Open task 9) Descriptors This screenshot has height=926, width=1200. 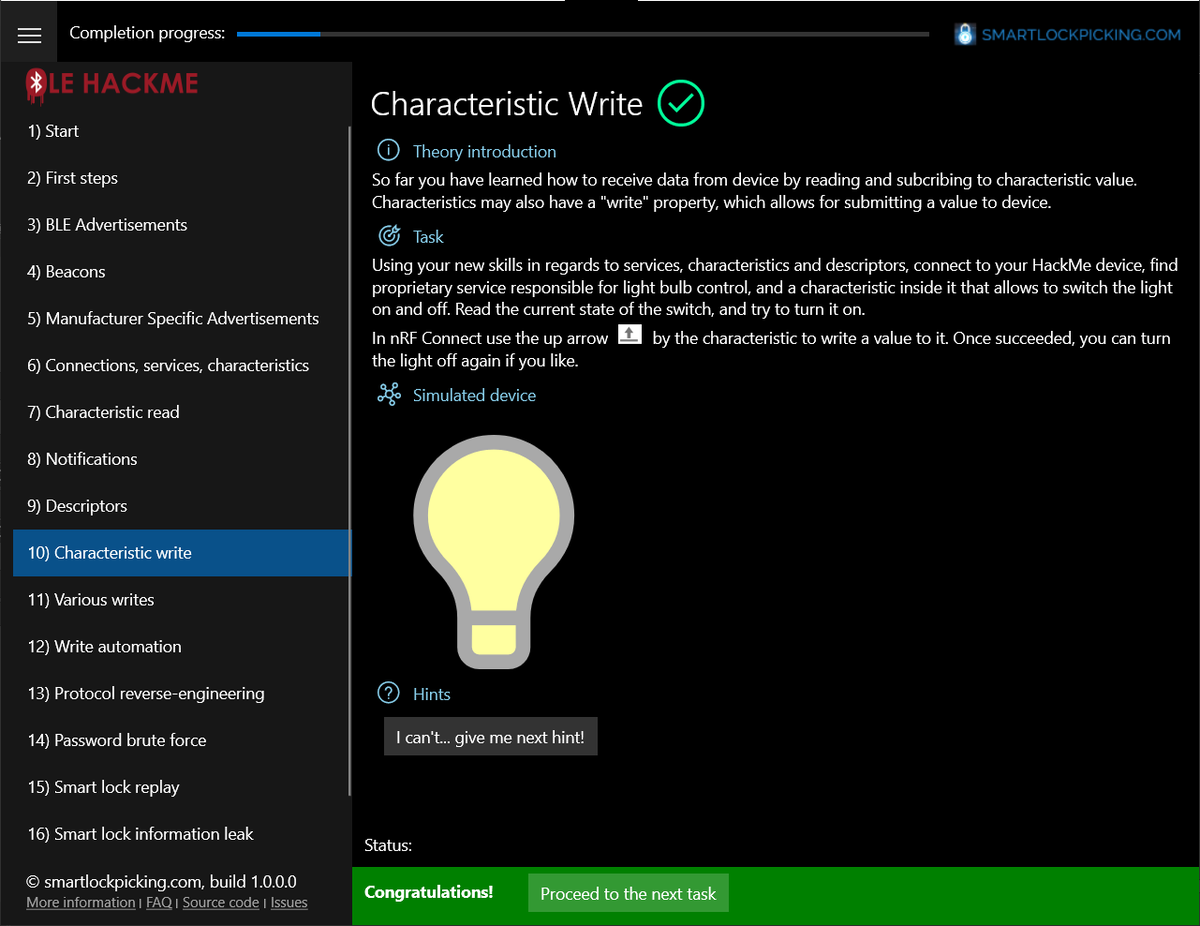pyautogui.click(x=181, y=506)
